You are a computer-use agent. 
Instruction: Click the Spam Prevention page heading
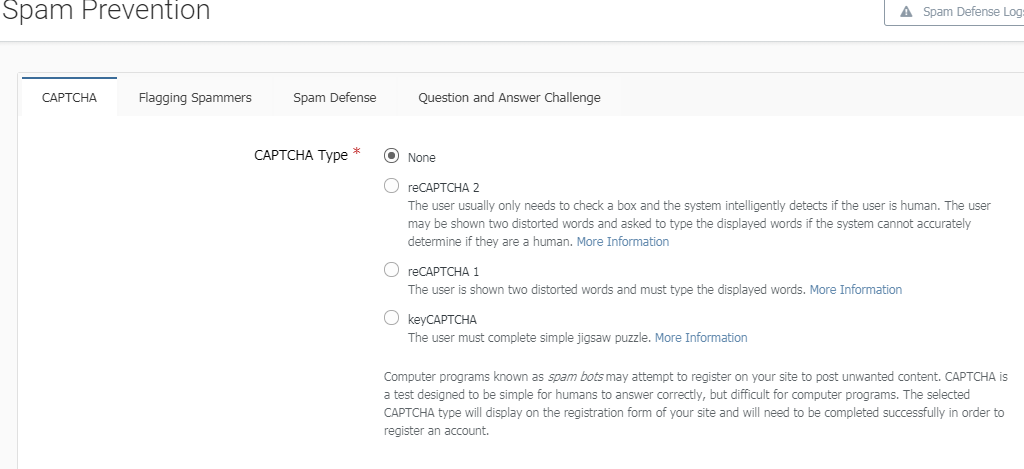coord(106,10)
